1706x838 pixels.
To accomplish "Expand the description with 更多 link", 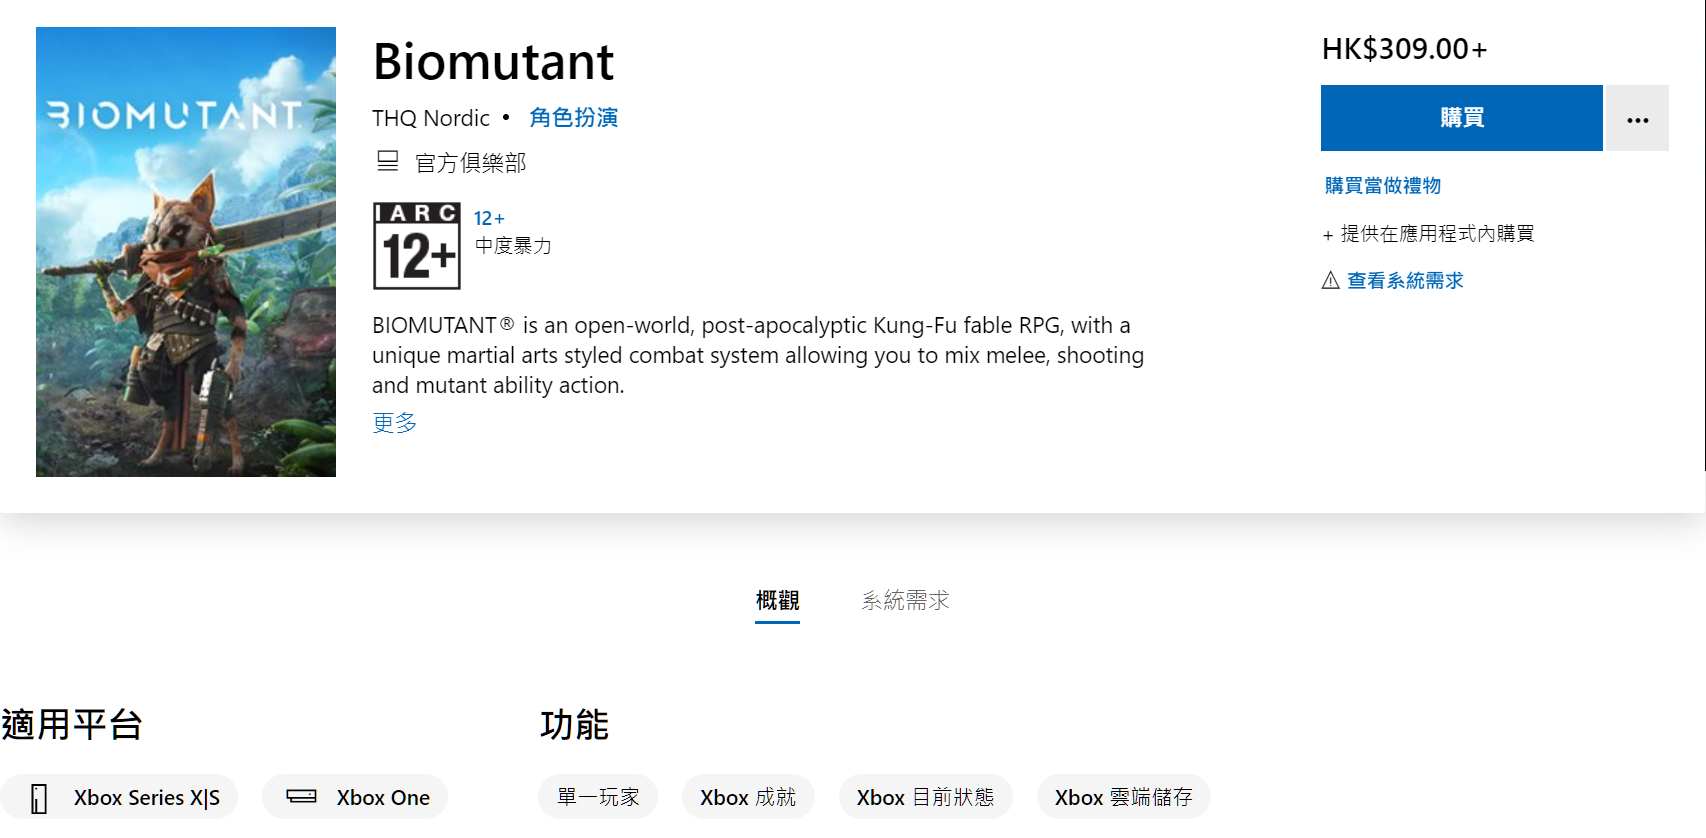I will coord(394,423).
